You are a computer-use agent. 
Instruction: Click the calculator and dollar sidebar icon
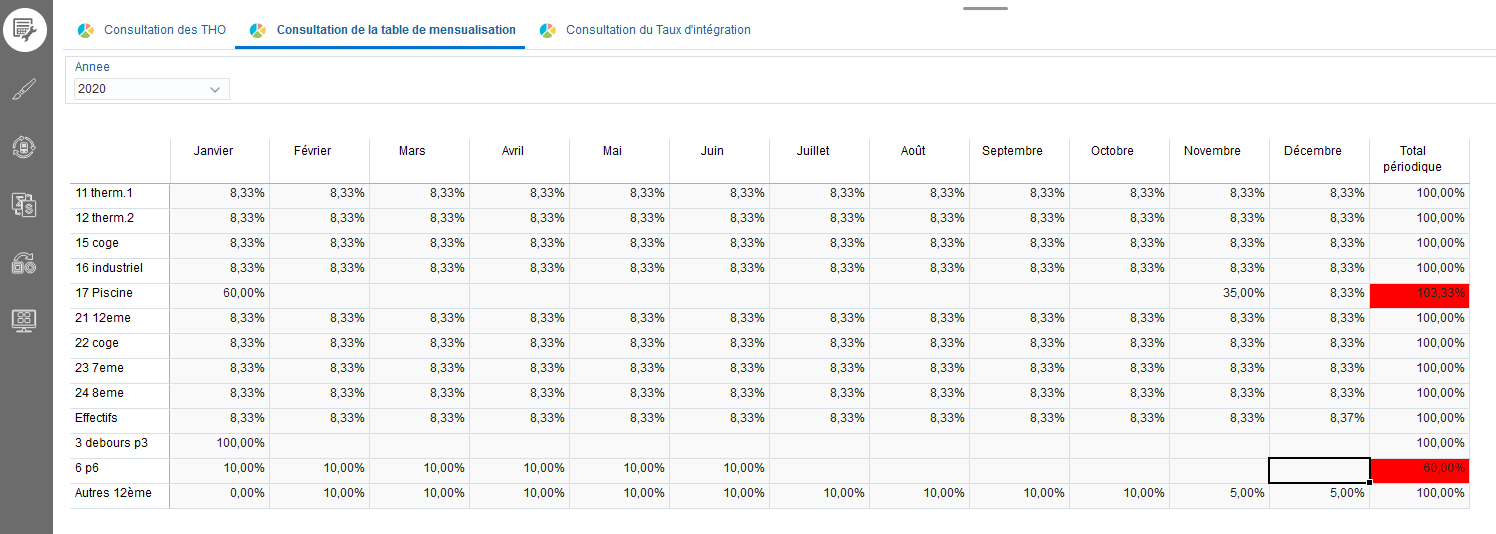(x=24, y=205)
